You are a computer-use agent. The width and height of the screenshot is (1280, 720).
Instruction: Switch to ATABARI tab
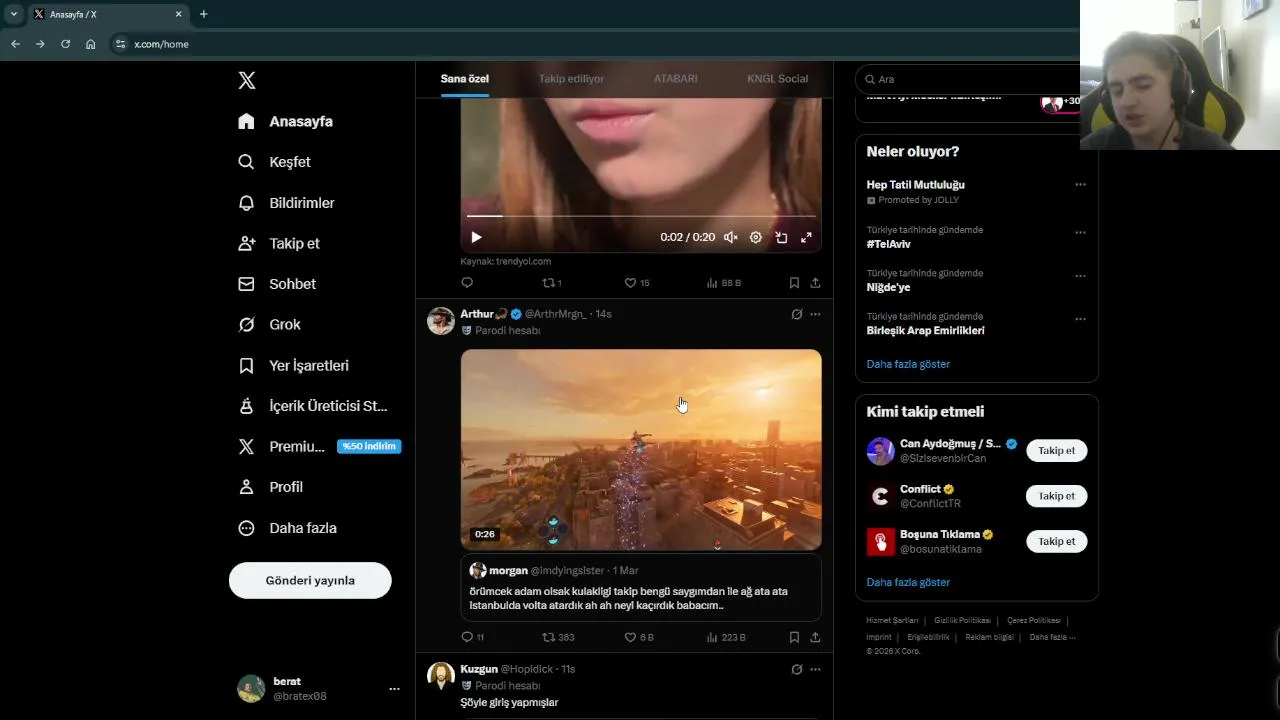coord(676,78)
